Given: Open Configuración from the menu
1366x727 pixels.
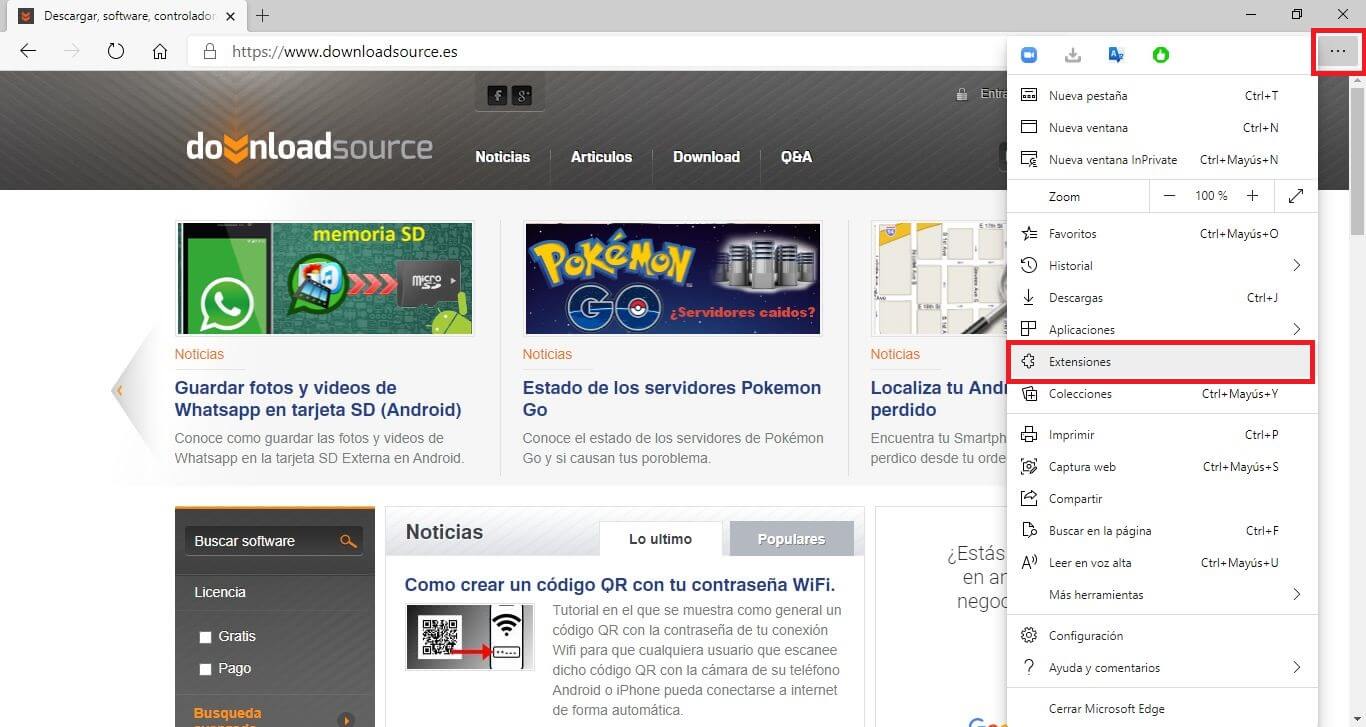Looking at the screenshot, I should (x=1162, y=636).
